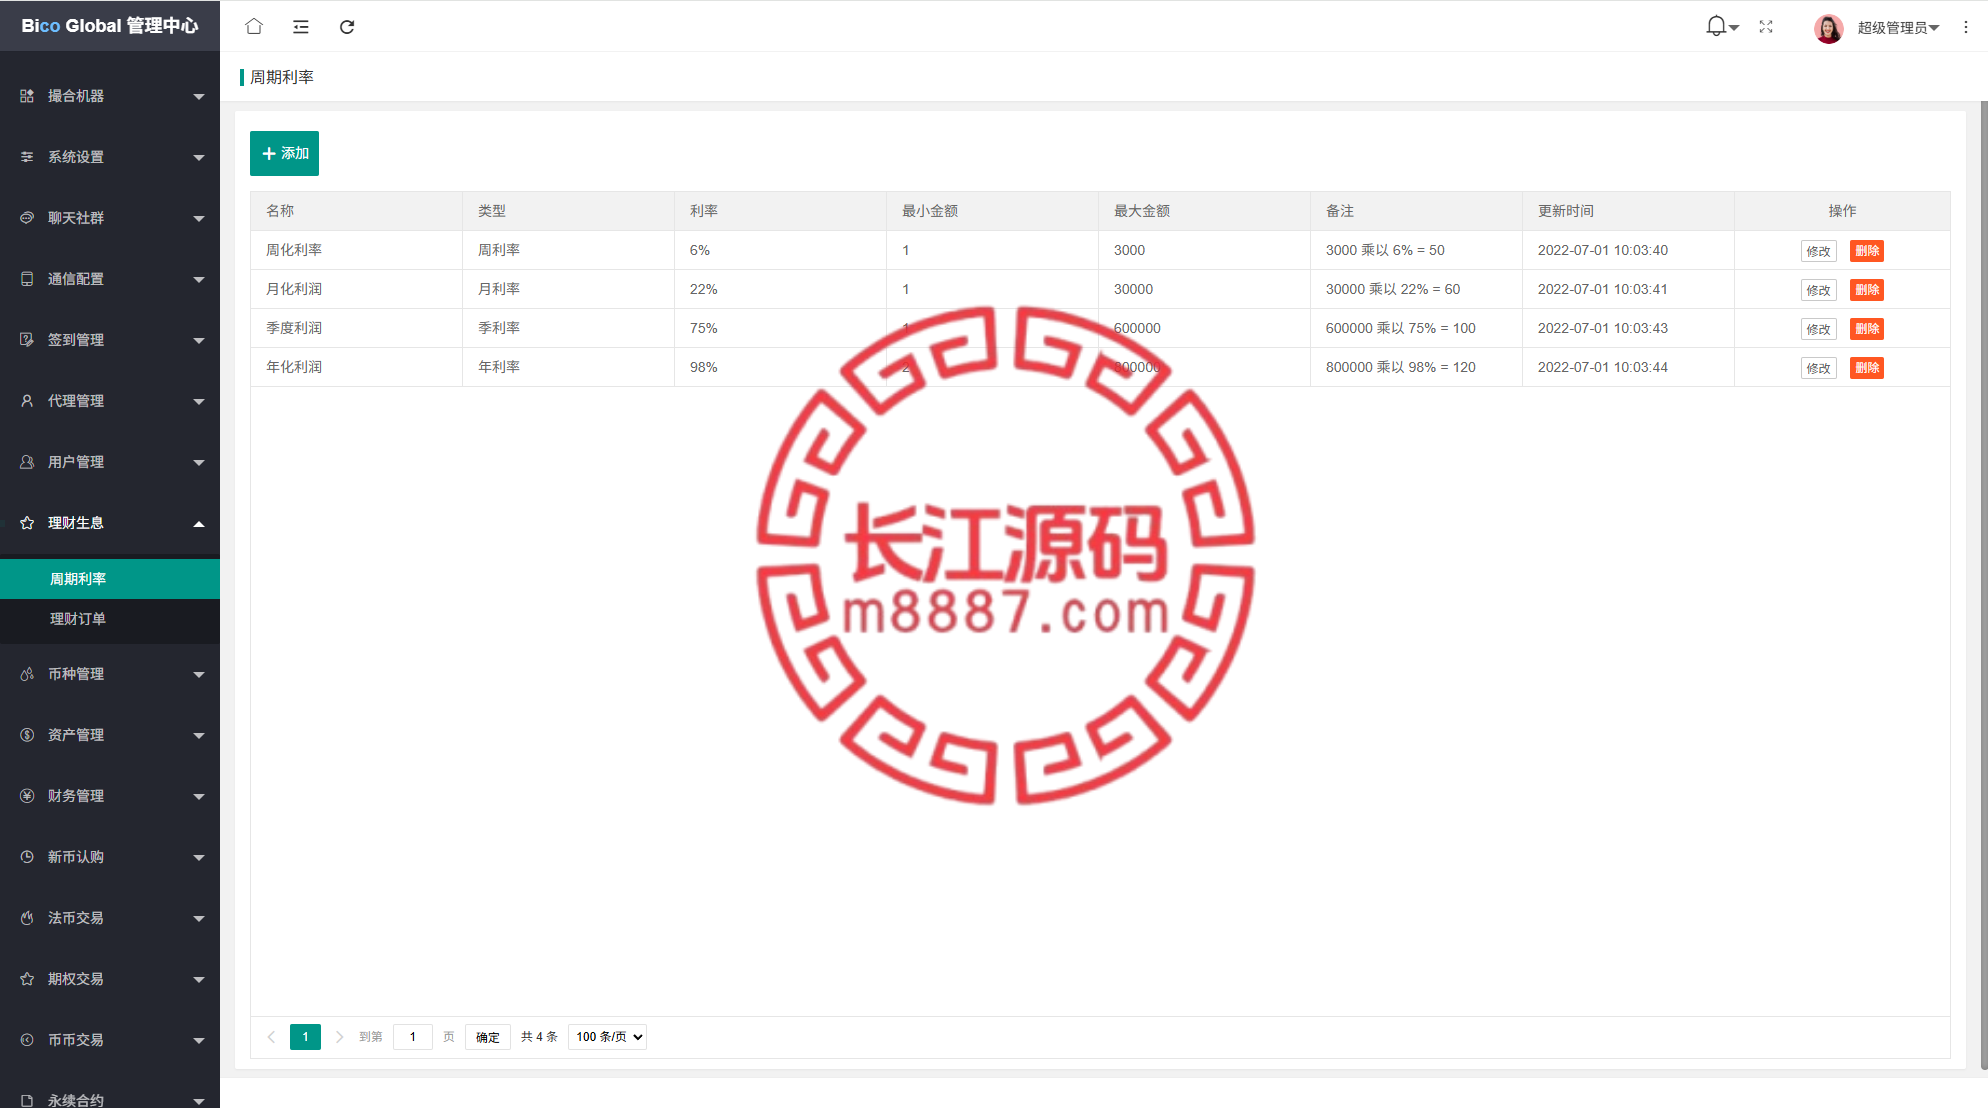The height and width of the screenshot is (1108, 1988).
Task: Expand the 撮合机器 menu arrow
Action: [x=199, y=97]
